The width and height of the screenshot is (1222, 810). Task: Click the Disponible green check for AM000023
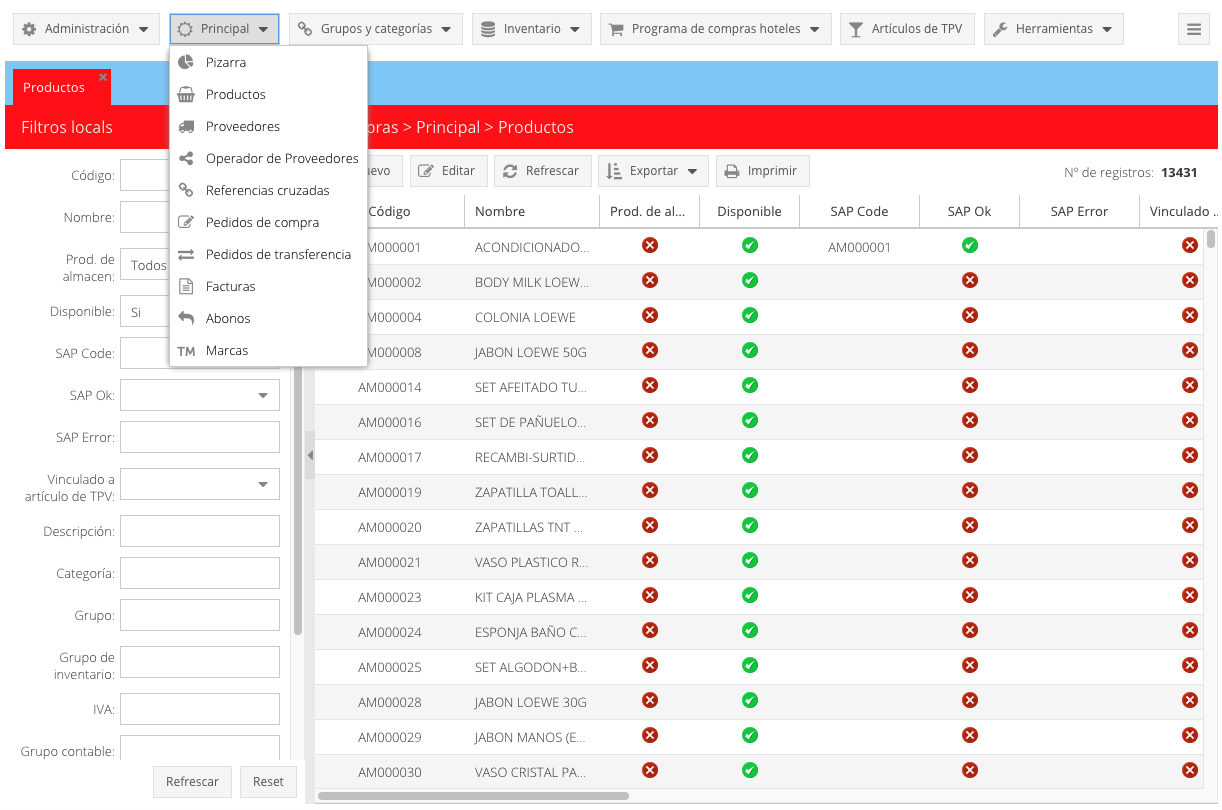[750, 595]
